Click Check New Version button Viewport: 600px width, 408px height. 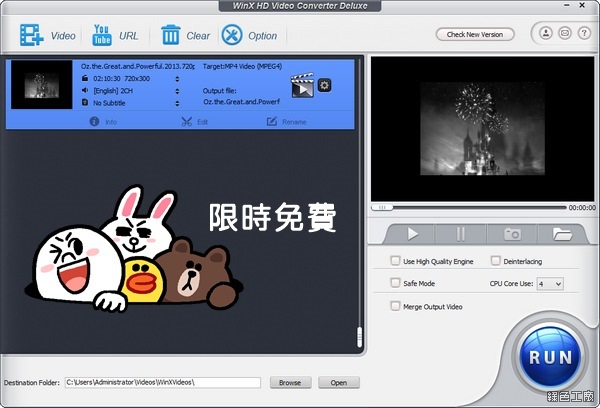point(475,34)
